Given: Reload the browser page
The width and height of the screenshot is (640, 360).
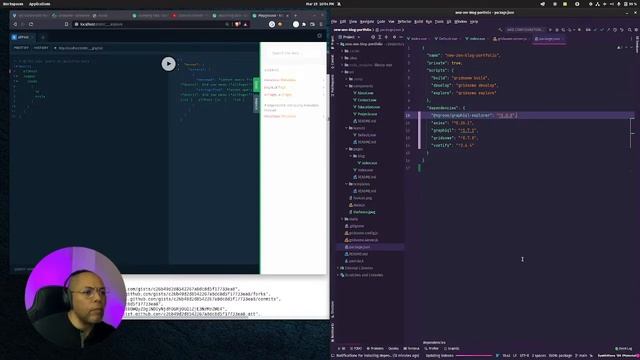Looking at the screenshot, I should click(x=31, y=24).
